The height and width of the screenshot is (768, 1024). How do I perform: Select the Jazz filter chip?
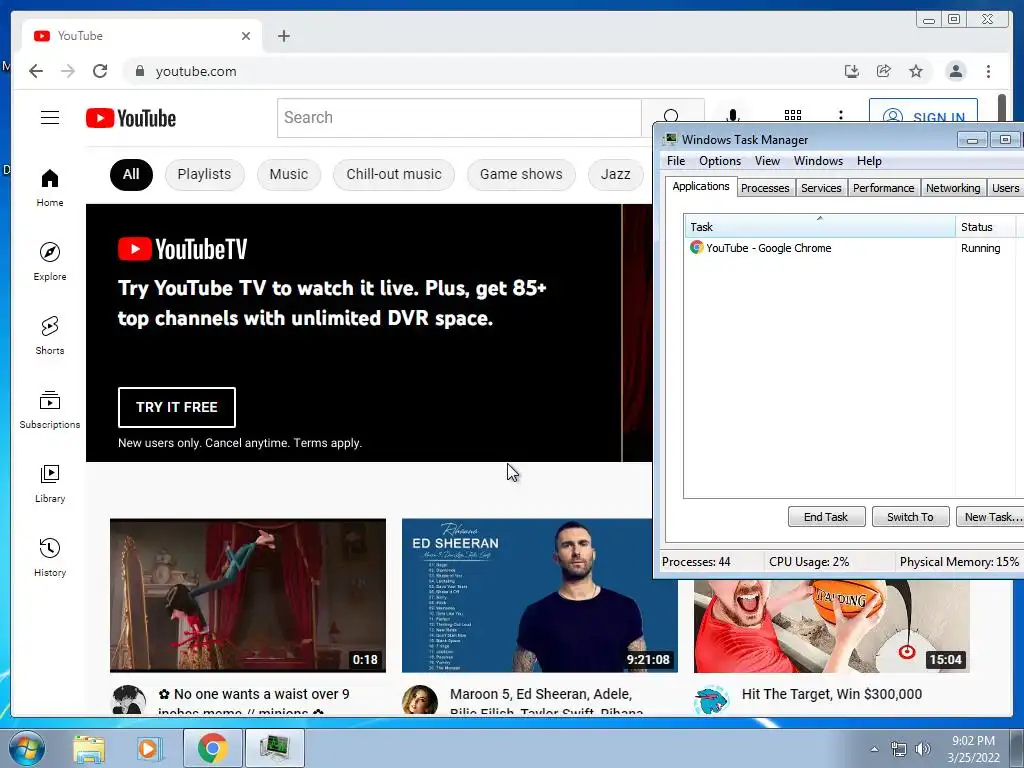point(616,174)
